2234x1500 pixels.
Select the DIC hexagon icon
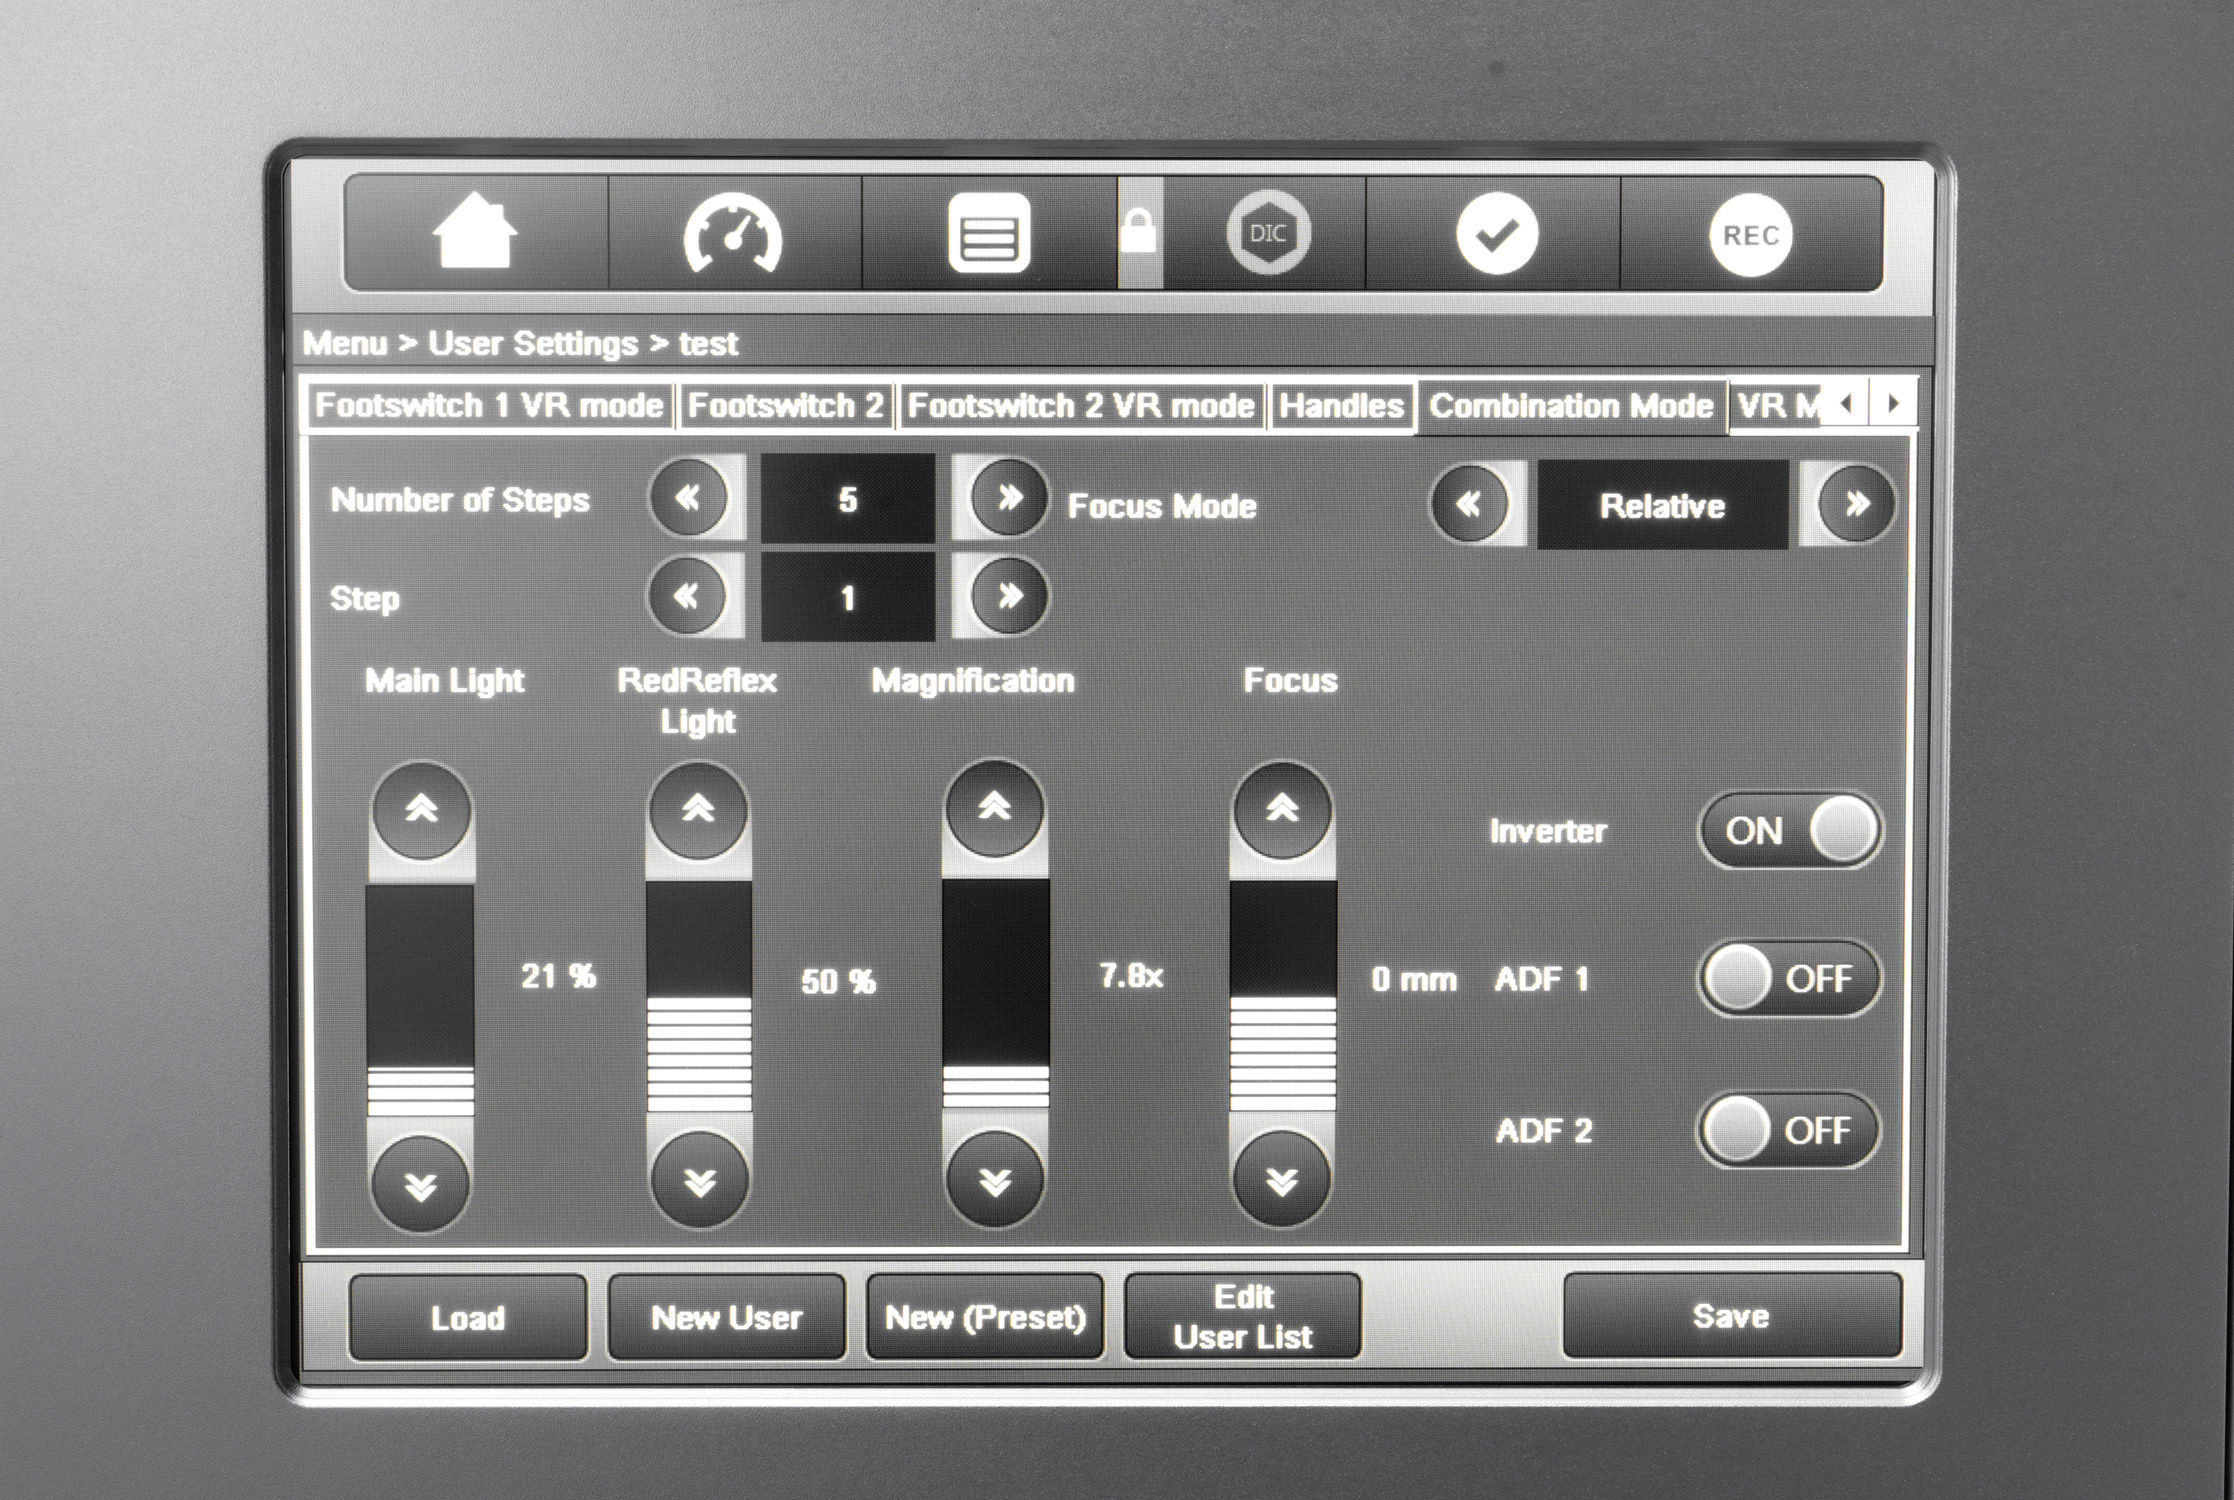(1267, 234)
